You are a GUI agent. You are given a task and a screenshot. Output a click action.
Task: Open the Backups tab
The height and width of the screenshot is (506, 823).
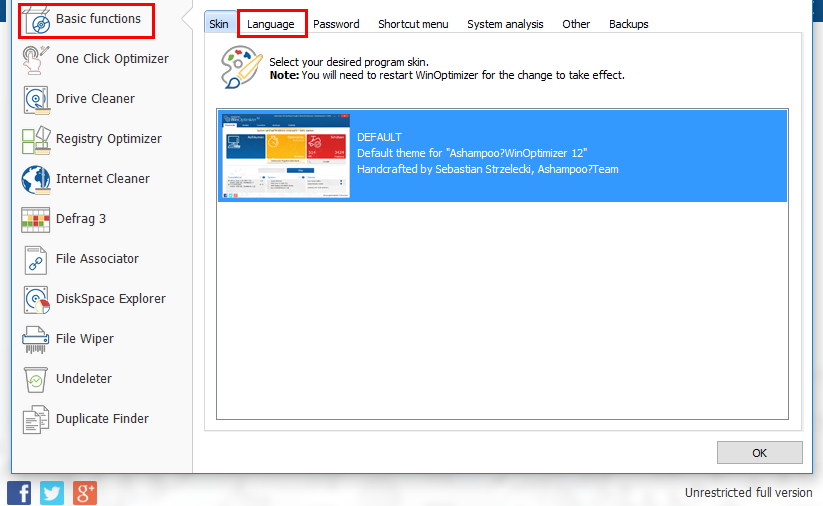click(x=629, y=24)
